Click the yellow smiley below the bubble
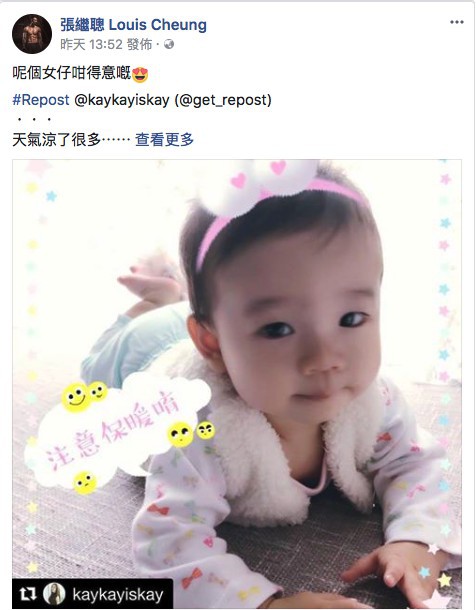Image resolution: width=476 pixels, height=610 pixels. (x=85, y=483)
